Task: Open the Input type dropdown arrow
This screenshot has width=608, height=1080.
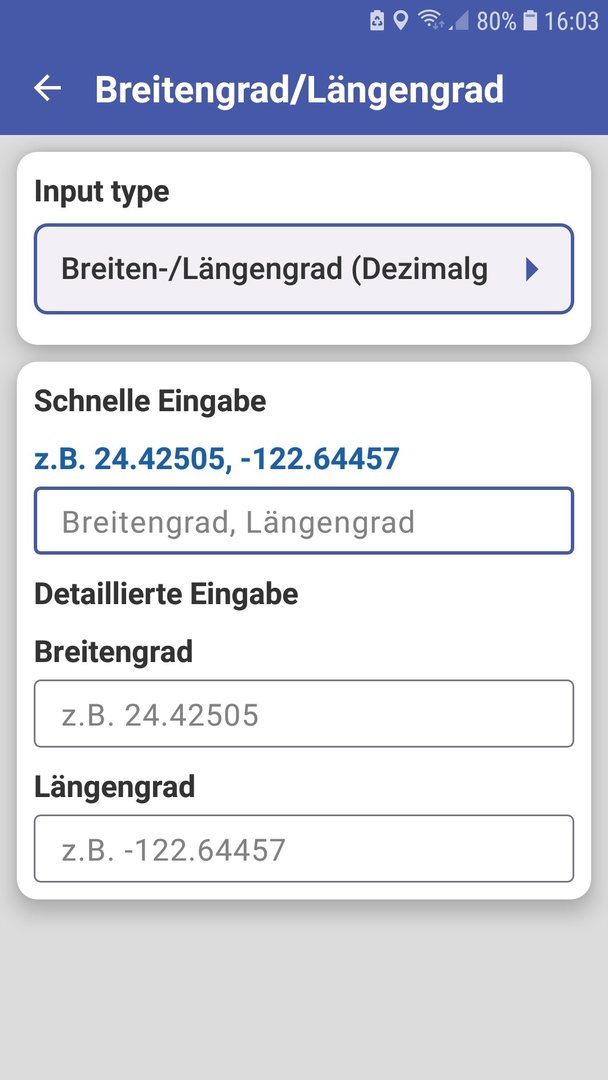Action: (532, 269)
